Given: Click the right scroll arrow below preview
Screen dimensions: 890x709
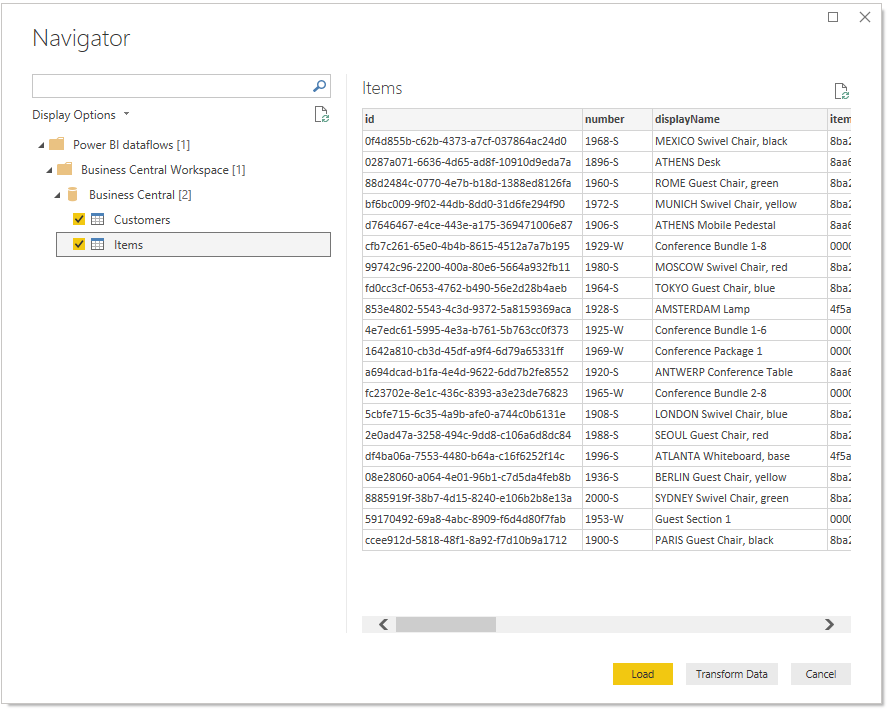Looking at the screenshot, I should coord(829,624).
